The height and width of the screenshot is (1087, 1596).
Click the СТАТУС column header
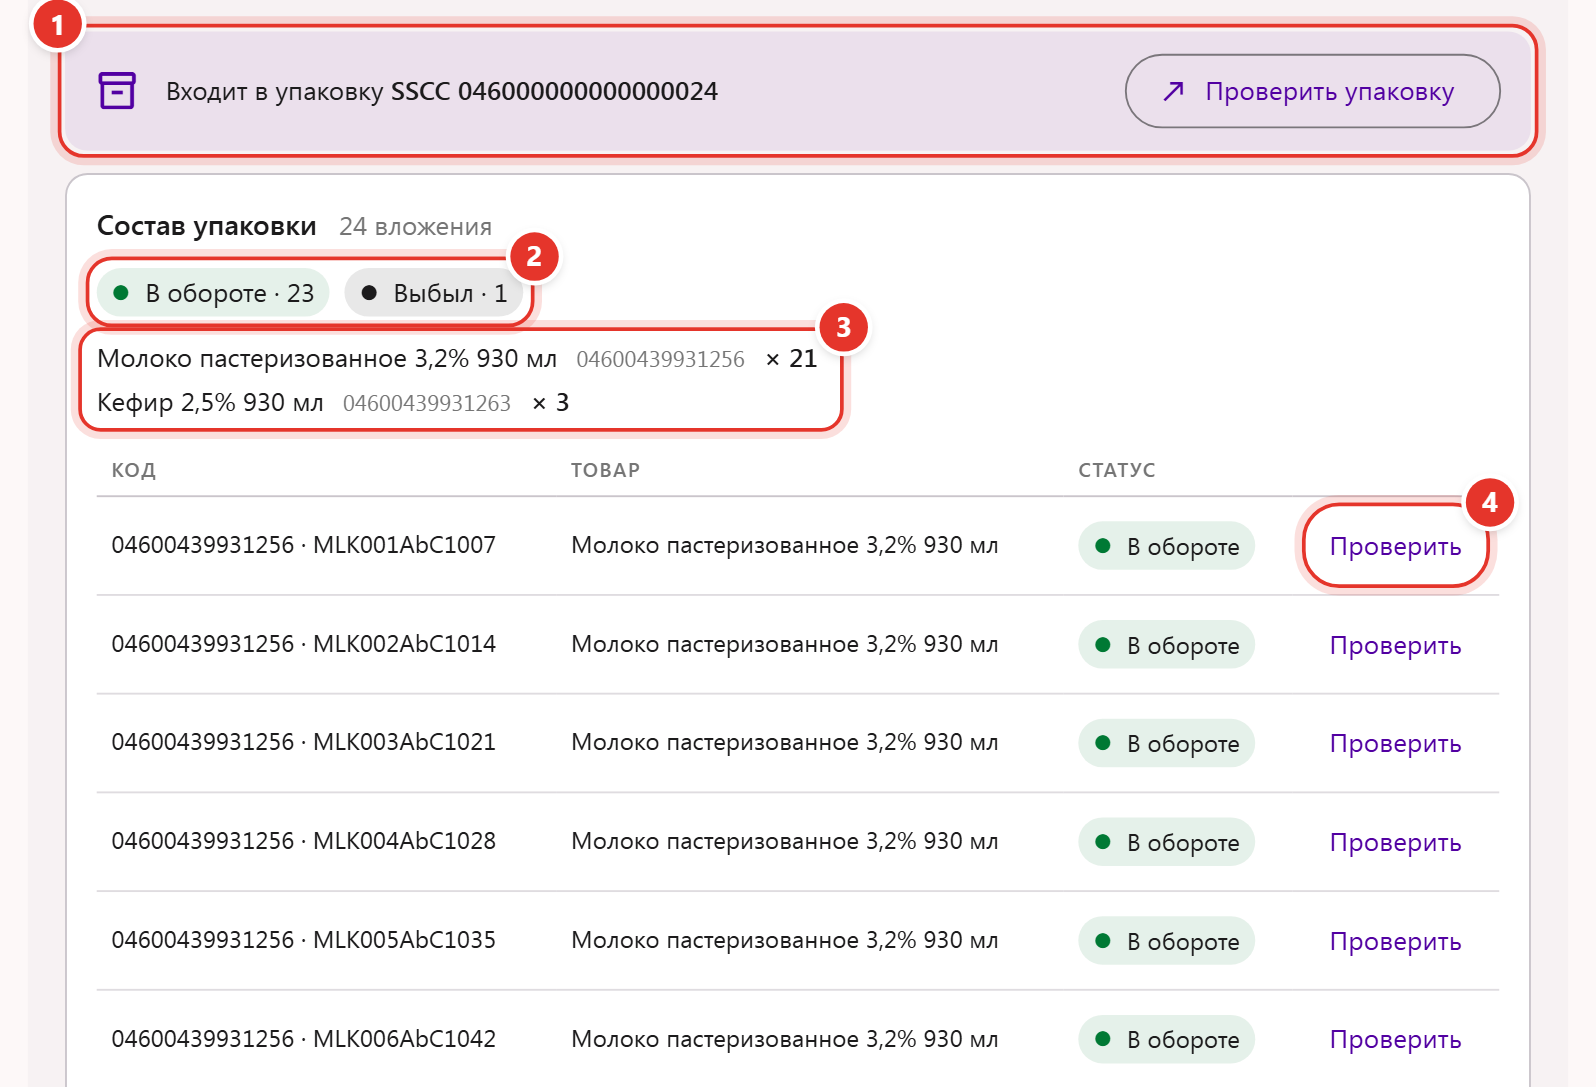pos(1116,470)
